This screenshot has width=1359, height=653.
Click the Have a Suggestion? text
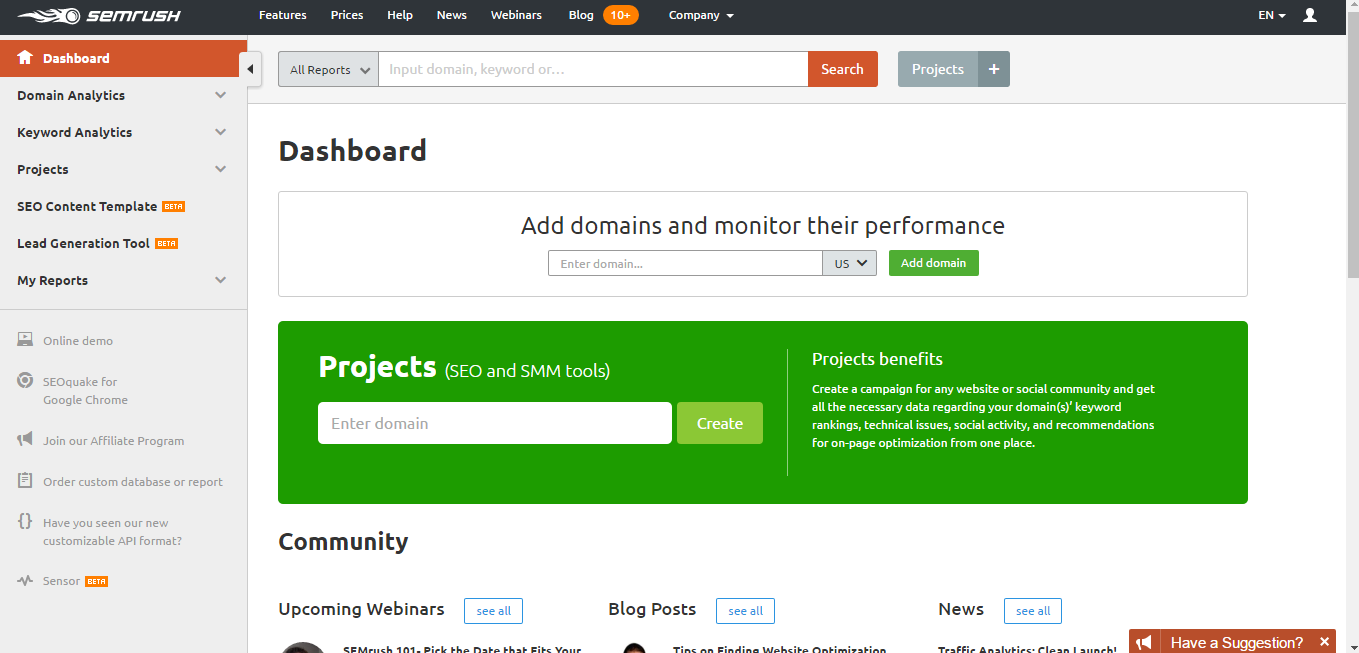pyautogui.click(x=1237, y=642)
